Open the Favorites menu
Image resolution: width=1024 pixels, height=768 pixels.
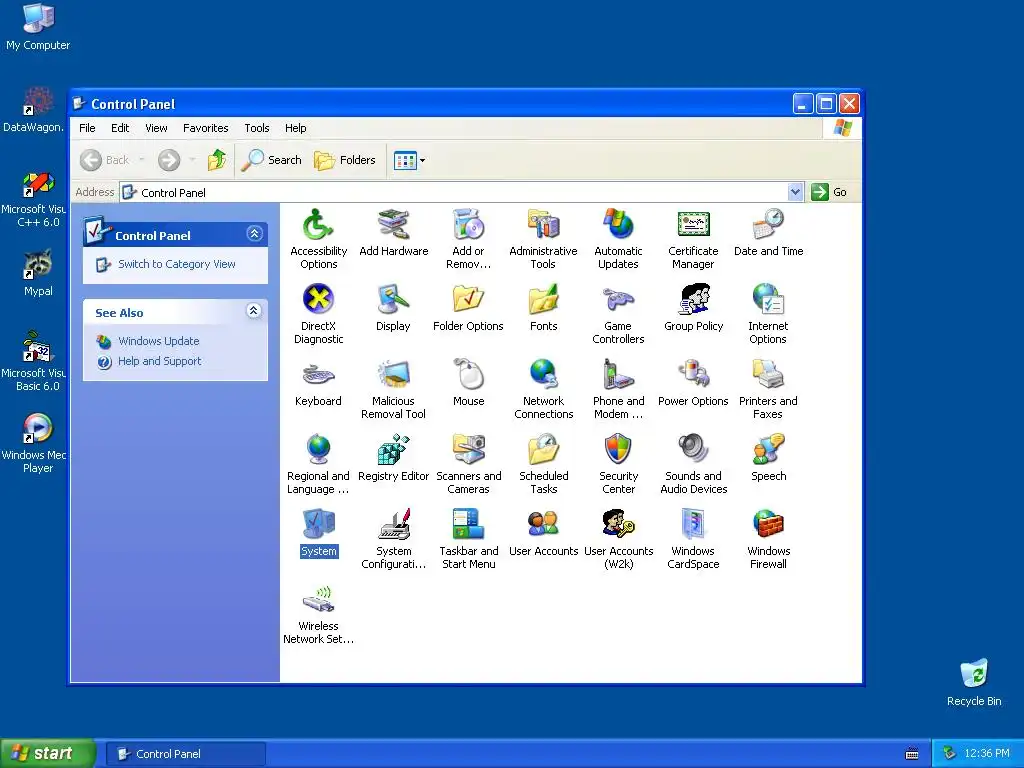click(x=206, y=128)
